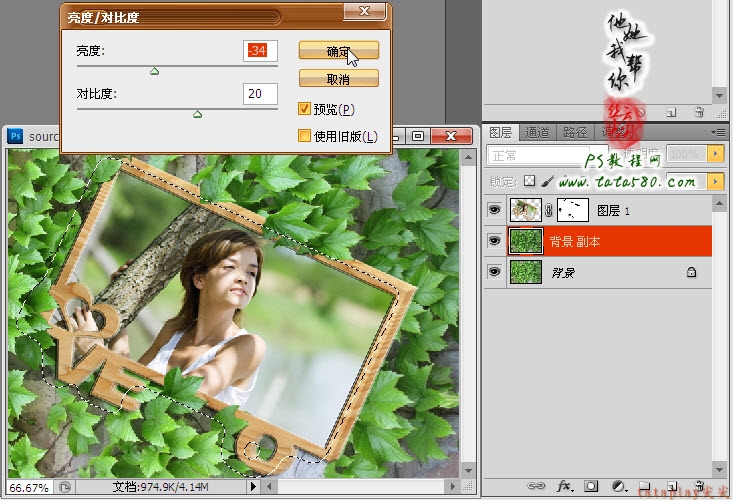Click Layers panel scroll up arrow
The height and width of the screenshot is (500, 733).
coord(719,203)
